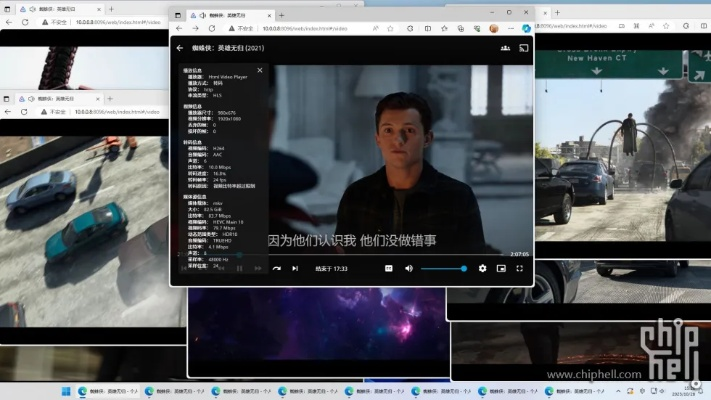Toggle subtitles in the player controls

click(389, 268)
